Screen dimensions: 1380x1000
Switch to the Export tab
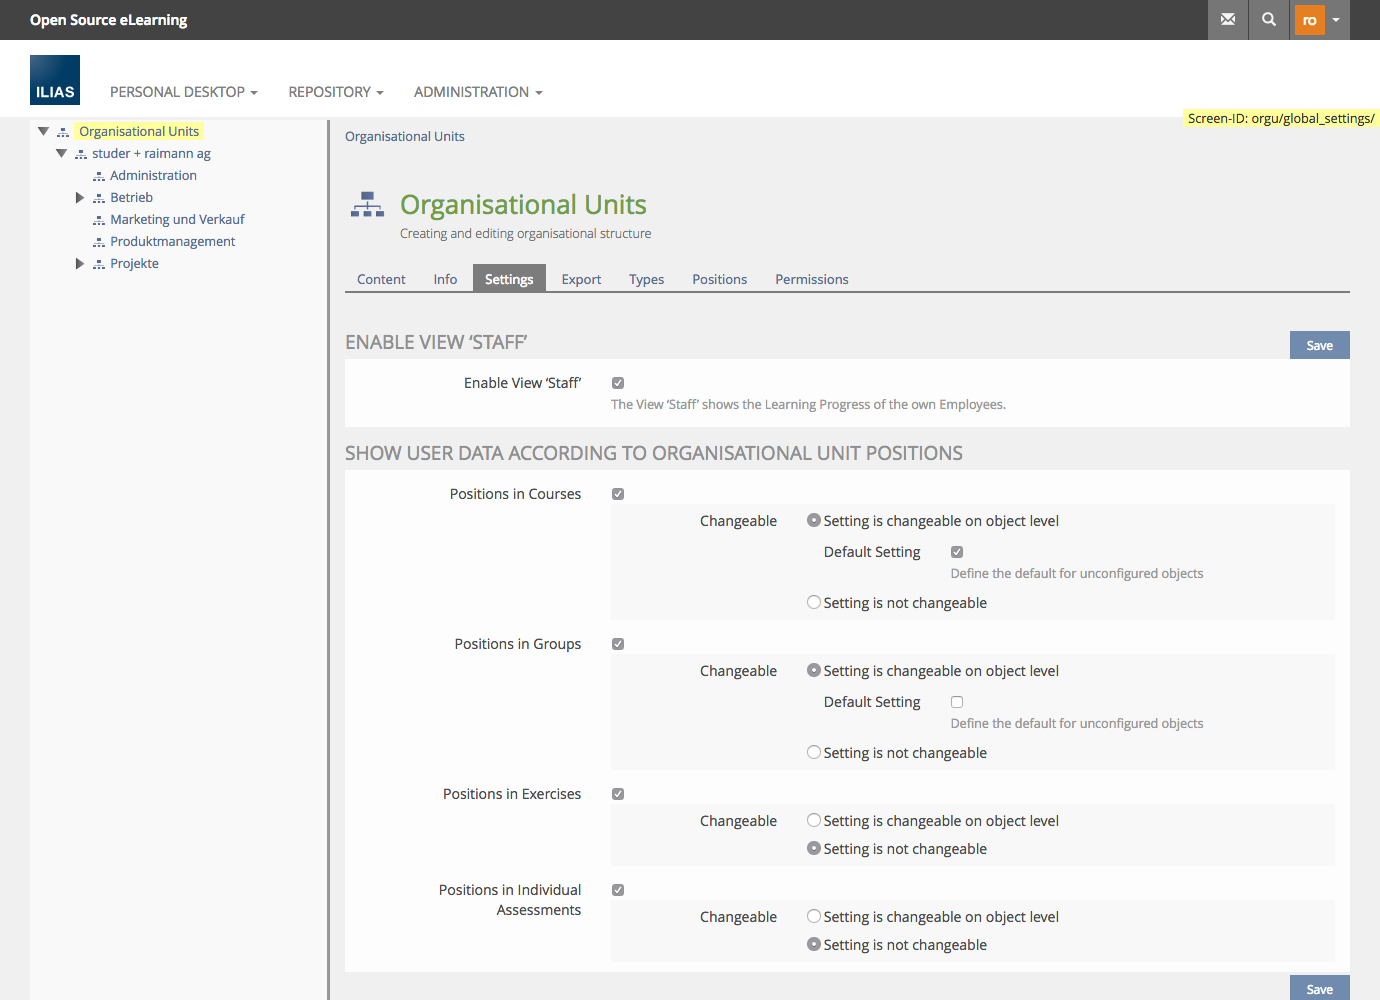click(x=581, y=280)
